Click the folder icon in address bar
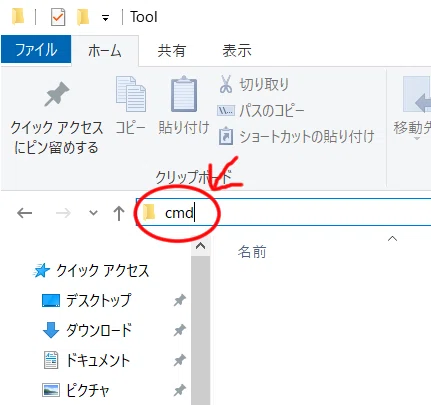431x405 pixels. click(149, 212)
